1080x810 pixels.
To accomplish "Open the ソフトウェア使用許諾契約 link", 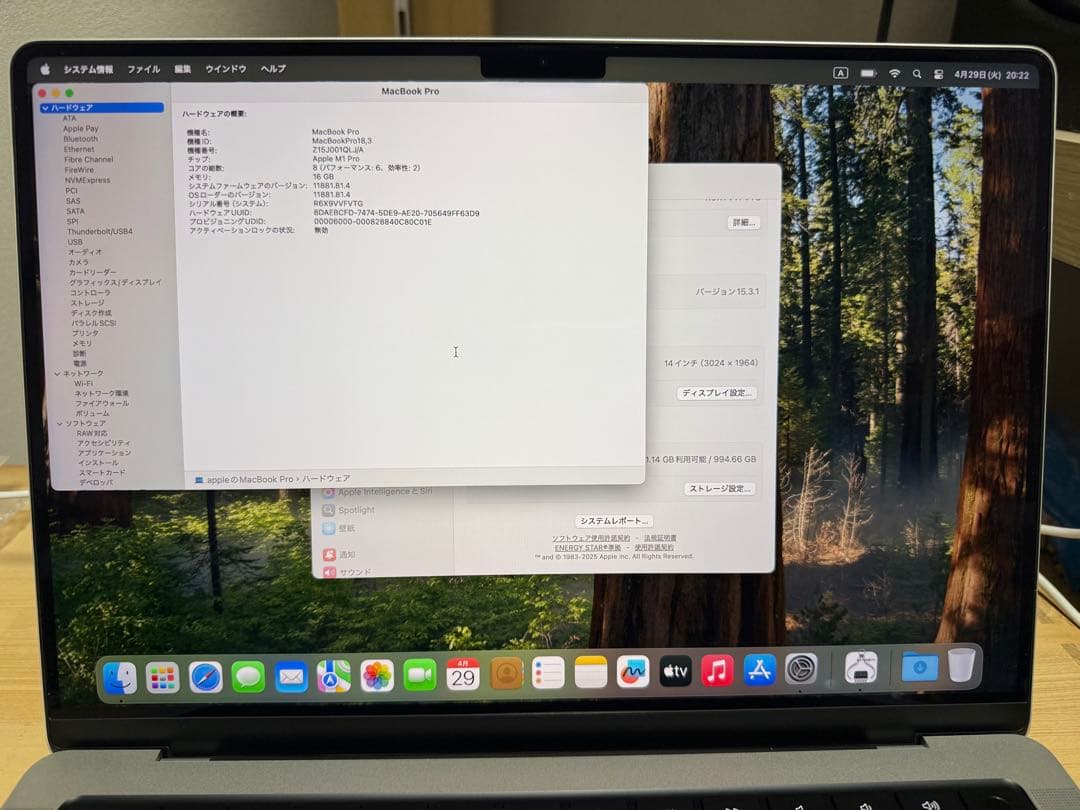I will (591, 538).
